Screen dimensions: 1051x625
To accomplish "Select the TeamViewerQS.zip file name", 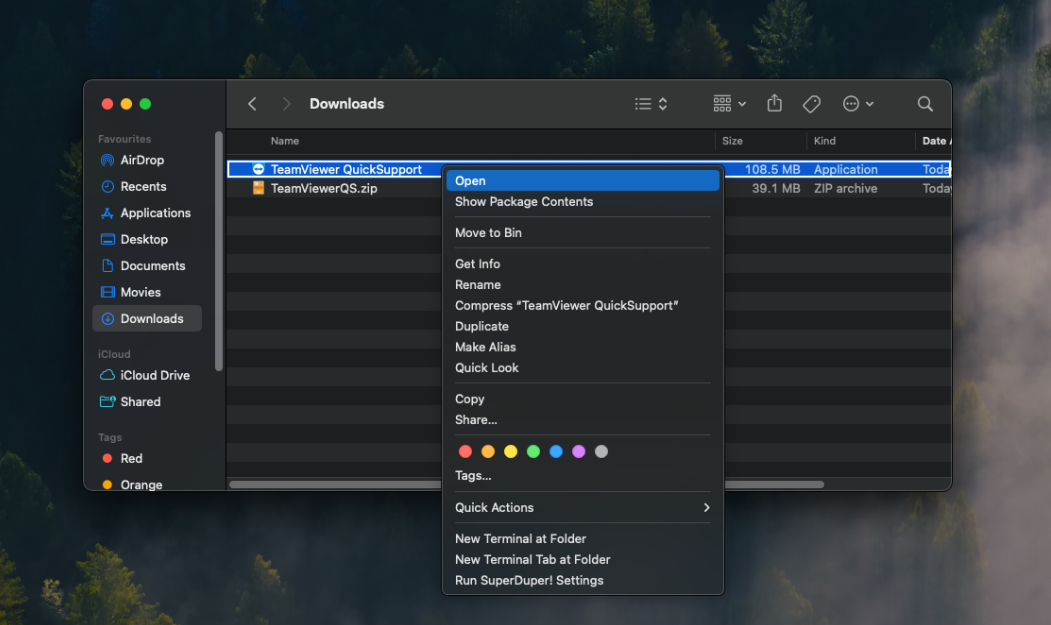I will 324,188.
